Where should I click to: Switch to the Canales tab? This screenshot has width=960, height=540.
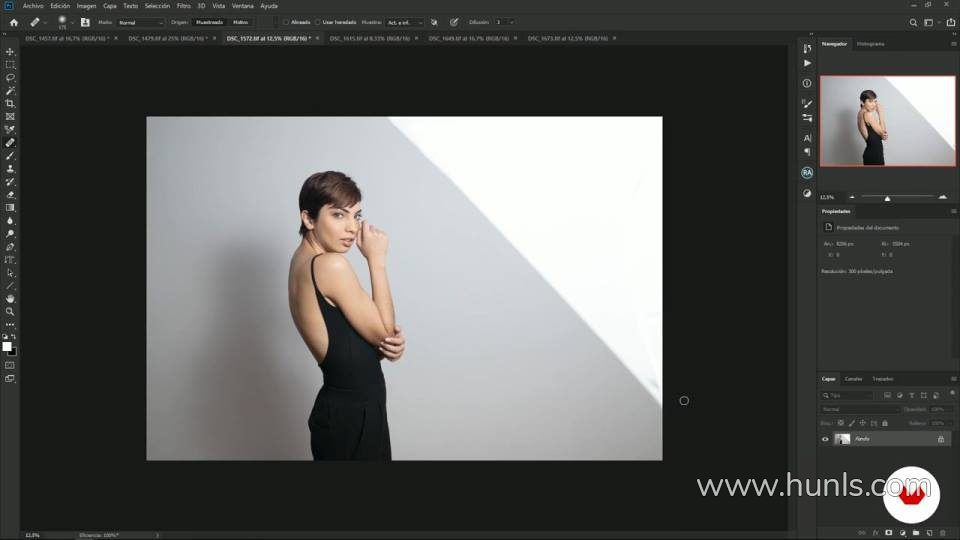coord(853,379)
